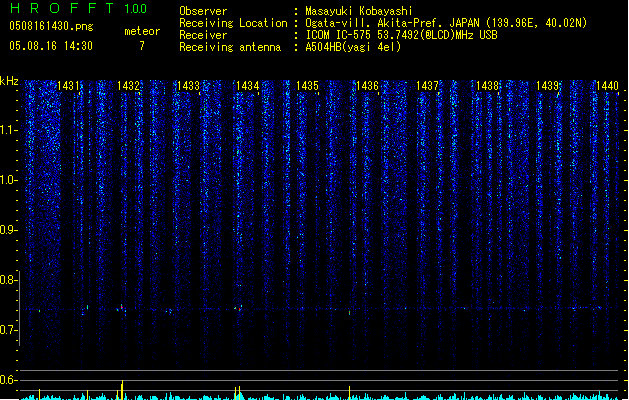Click the 1.0 kHz axis label
The image size is (629, 400).
coord(8,180)
